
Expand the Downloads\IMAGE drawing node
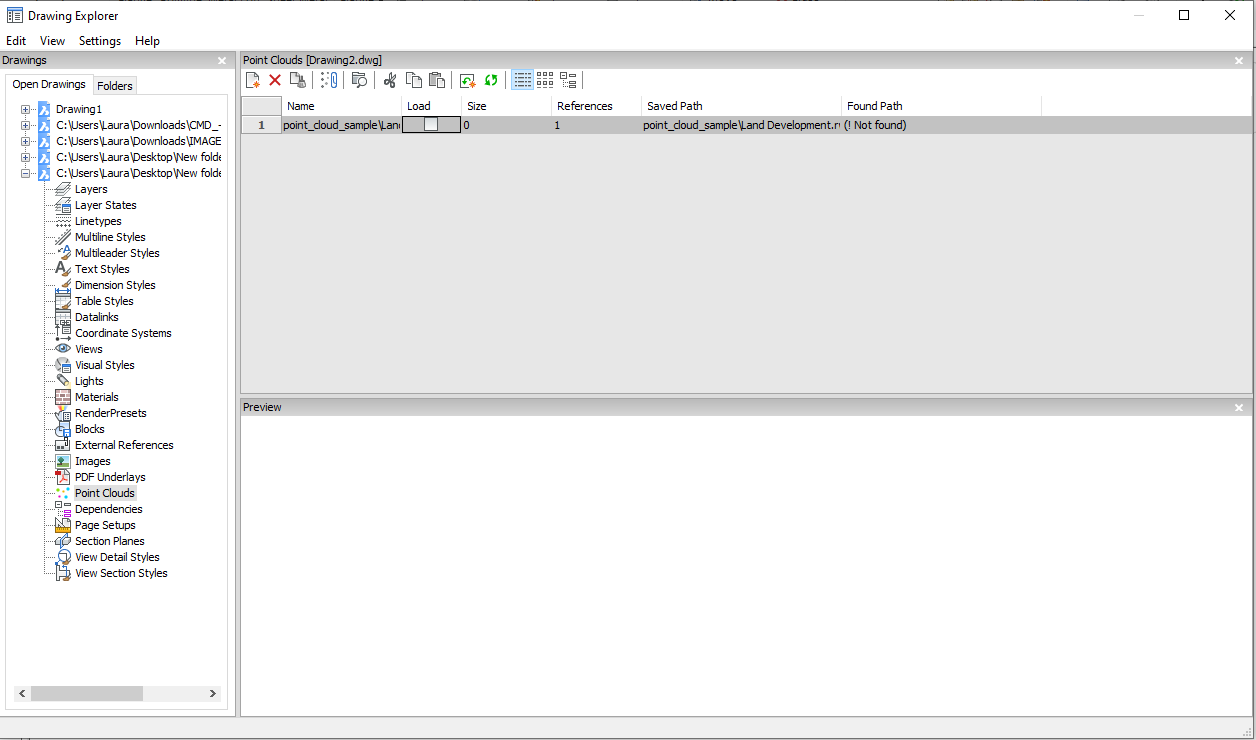26,141
